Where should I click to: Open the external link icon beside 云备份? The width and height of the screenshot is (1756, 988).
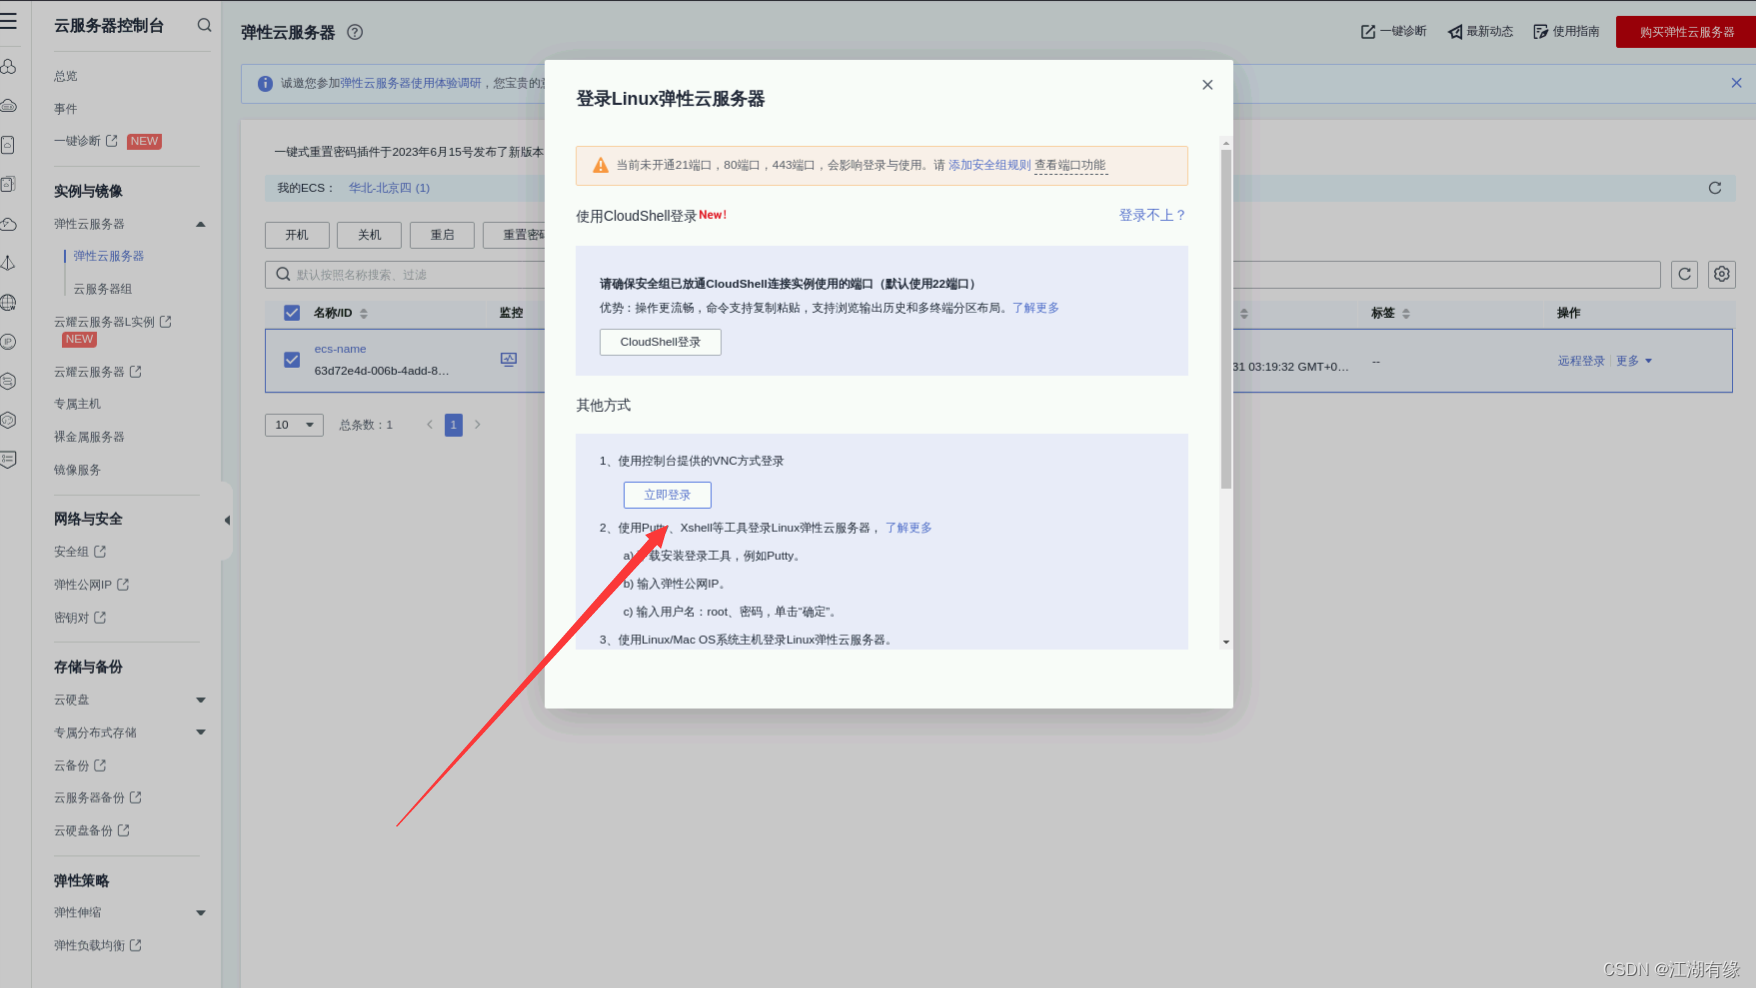click(x=100, y=765)
